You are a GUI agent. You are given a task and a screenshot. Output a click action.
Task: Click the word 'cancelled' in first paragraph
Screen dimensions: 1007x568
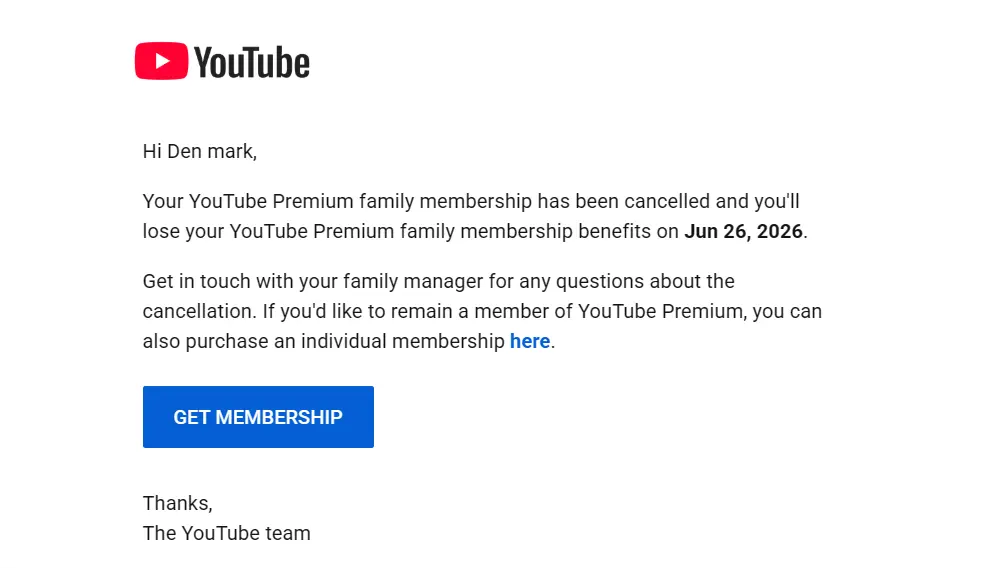(x=667, y=201)
